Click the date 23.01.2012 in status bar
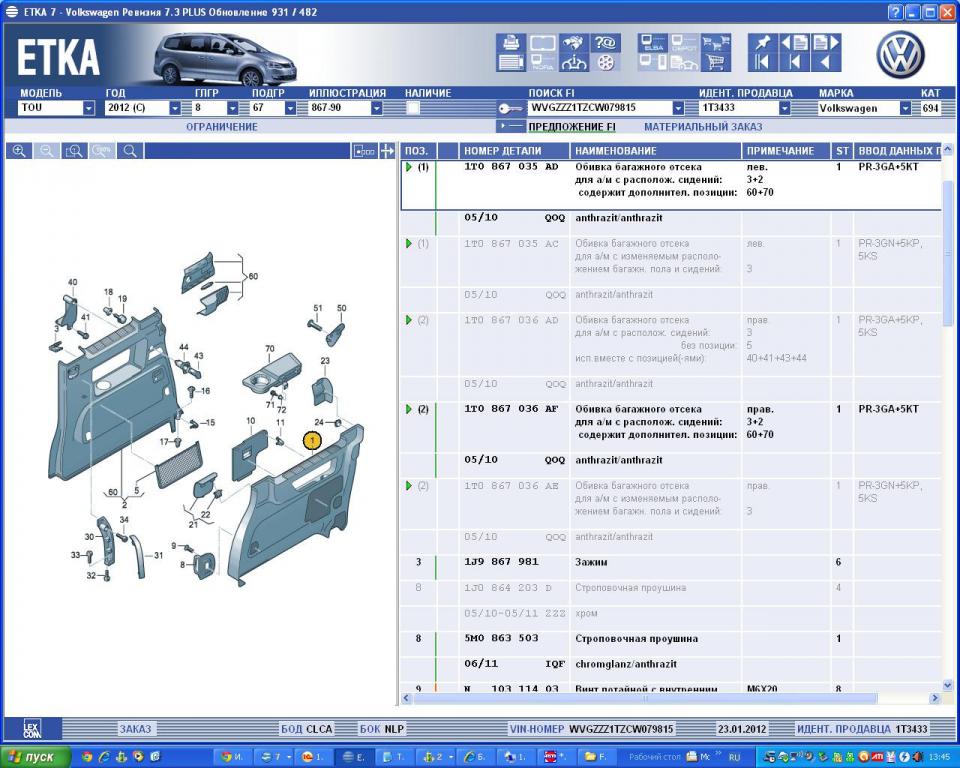This screenshot has width=960, height=768. [741, 729]
